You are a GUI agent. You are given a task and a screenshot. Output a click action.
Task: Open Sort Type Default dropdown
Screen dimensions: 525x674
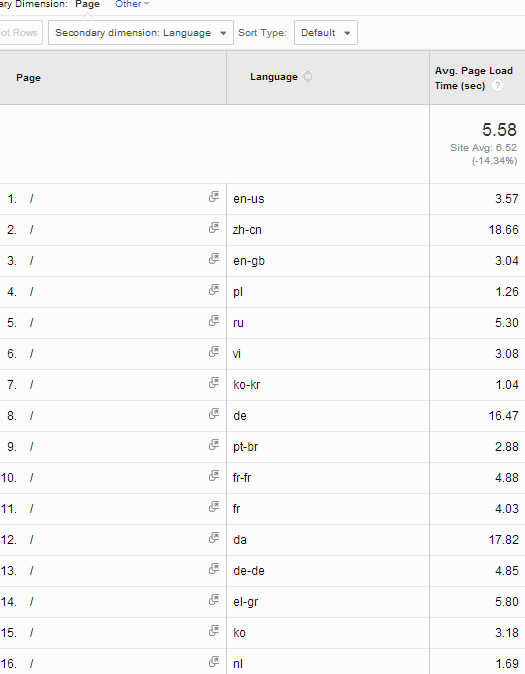pos(325,33)
